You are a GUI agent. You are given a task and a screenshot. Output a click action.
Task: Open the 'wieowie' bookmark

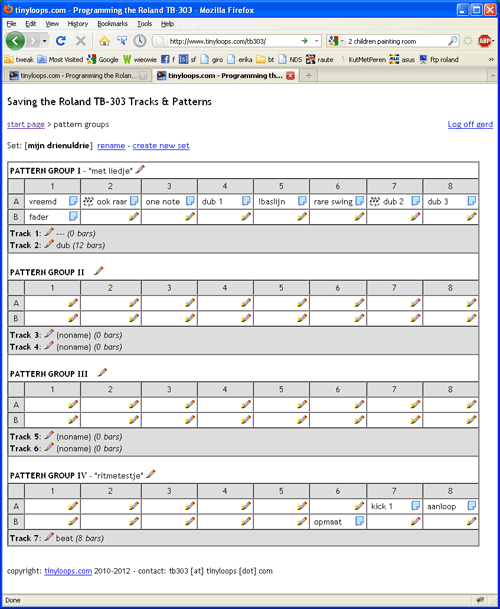(x=140, y=59)
